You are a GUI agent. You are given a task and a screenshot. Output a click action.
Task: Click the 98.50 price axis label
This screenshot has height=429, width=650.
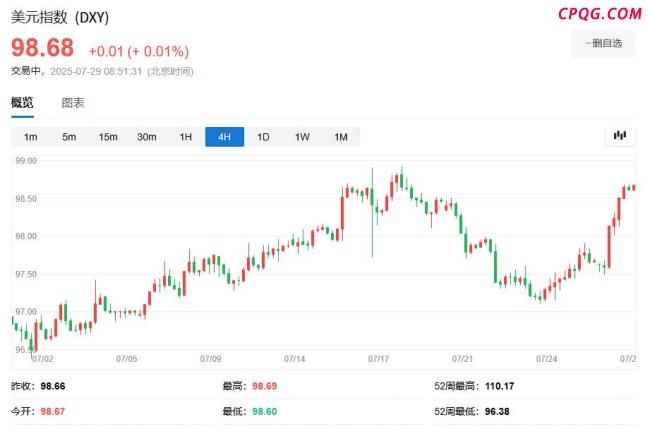pos(26,199)
